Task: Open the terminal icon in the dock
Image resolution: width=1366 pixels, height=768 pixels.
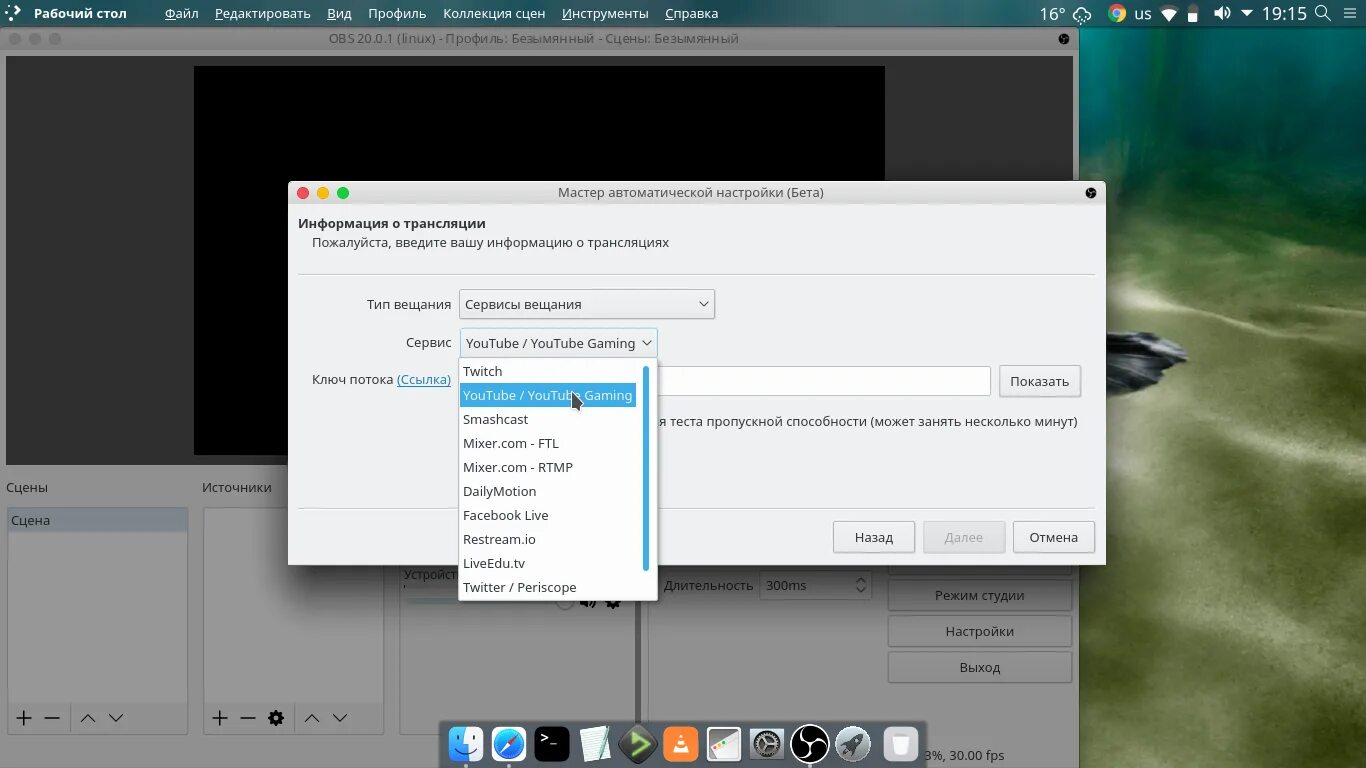Action: (552, 744)
